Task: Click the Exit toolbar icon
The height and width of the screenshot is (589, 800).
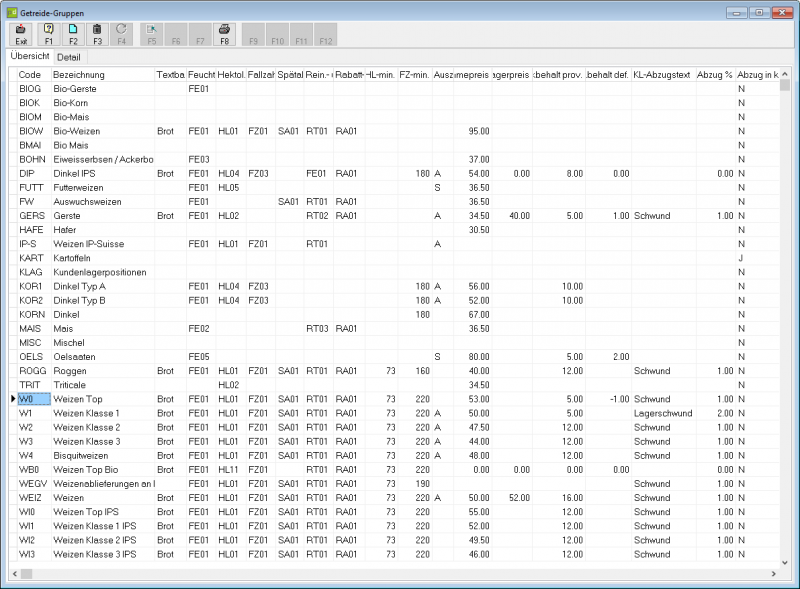Action: click(x=21, y=35)
